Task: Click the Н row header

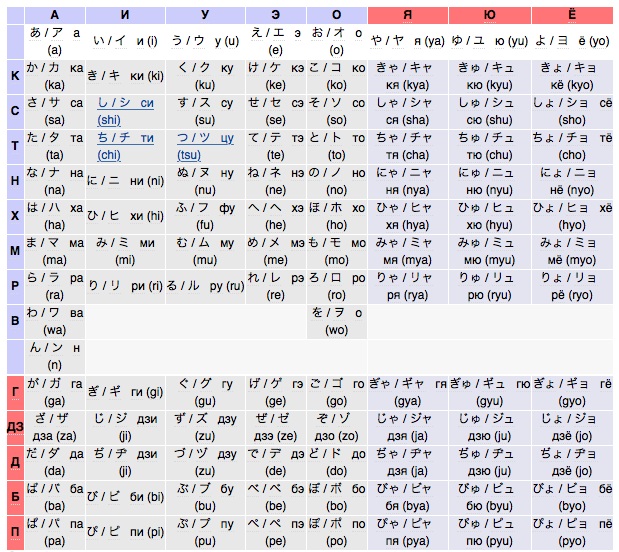Action: click(15, 182)
